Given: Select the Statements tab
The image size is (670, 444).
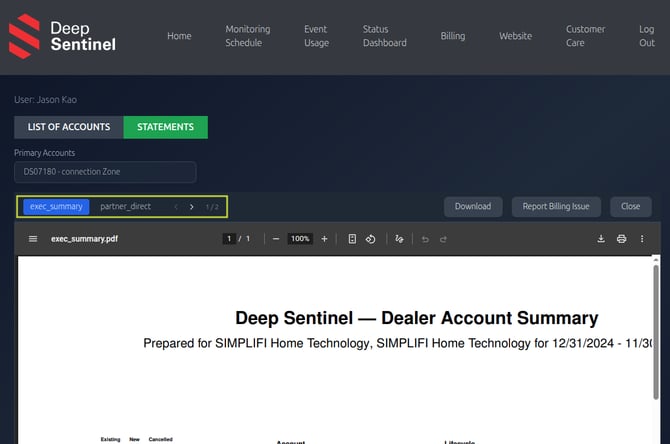Looking at the screenshot, I should point(165,127).
